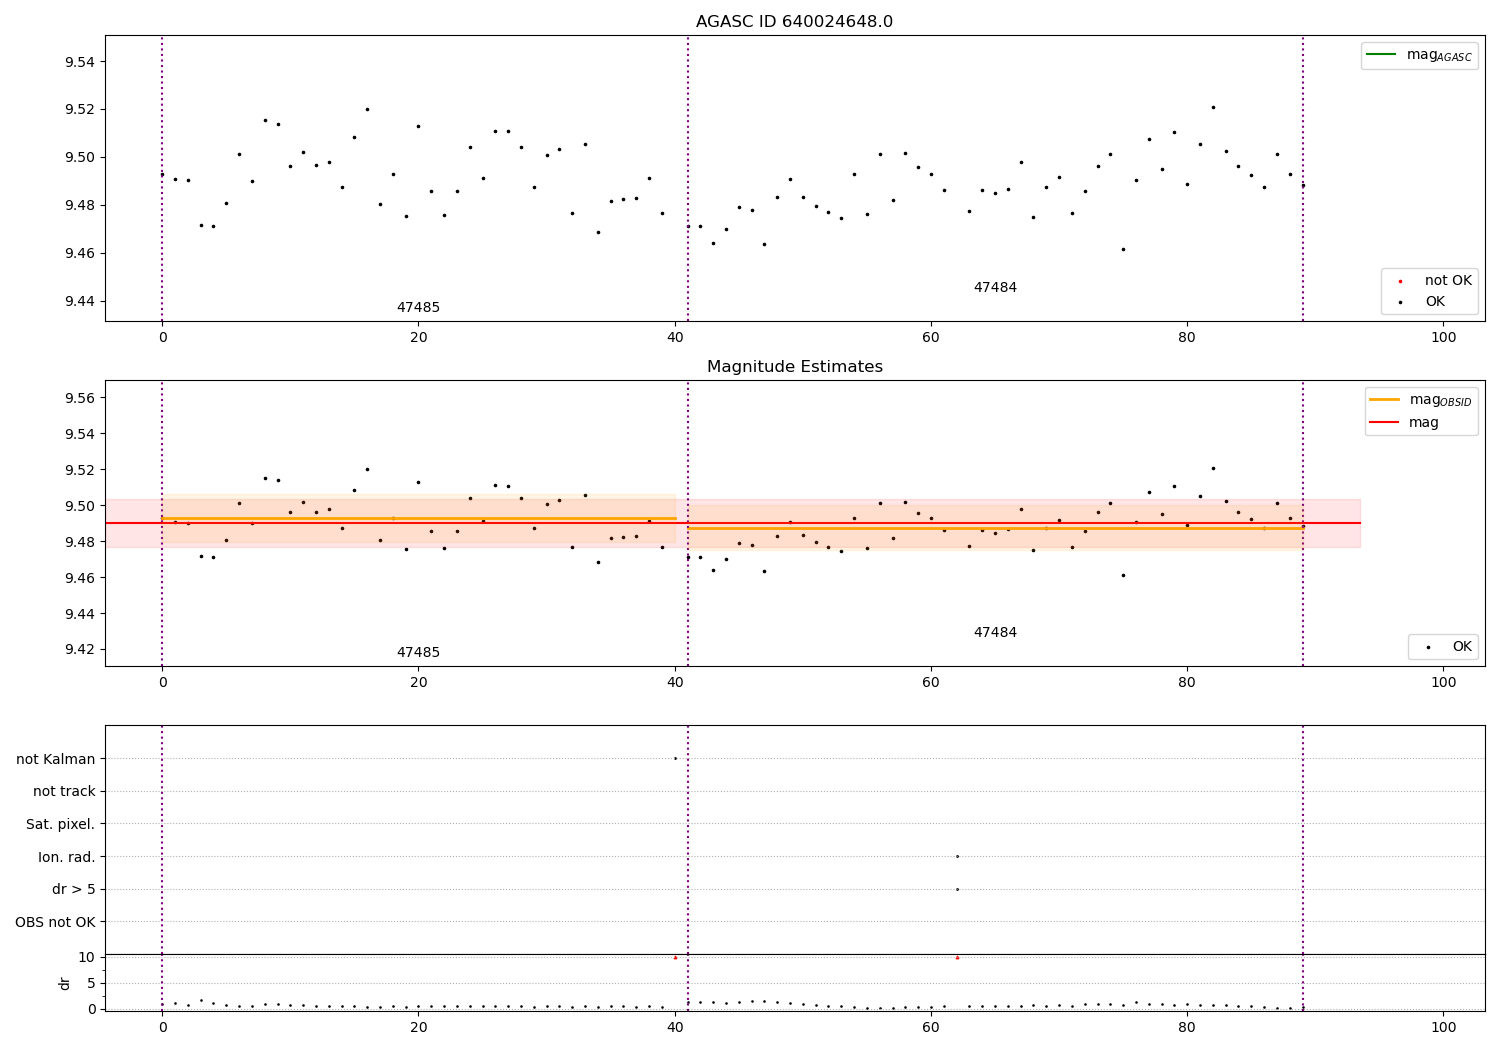Click the 'Ion. rad.' flag dot at sample 62

(x=957, y=856)
